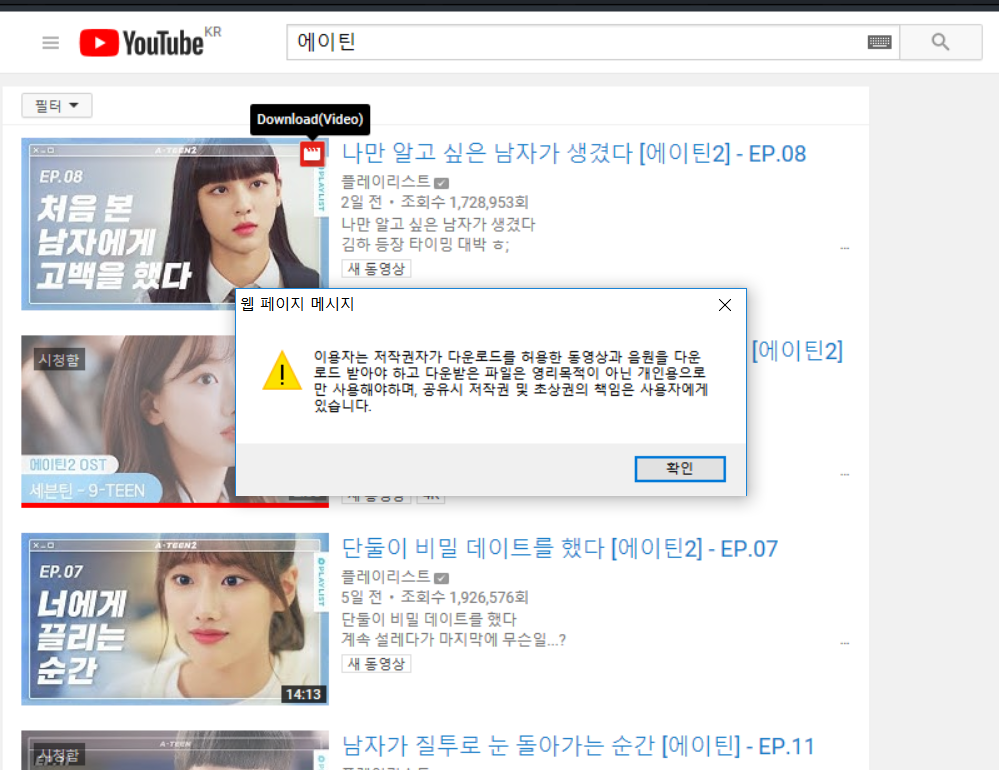Screen dimensions: 999x770
Task: Open more options for EP.08 video
Action: (844, 248)
